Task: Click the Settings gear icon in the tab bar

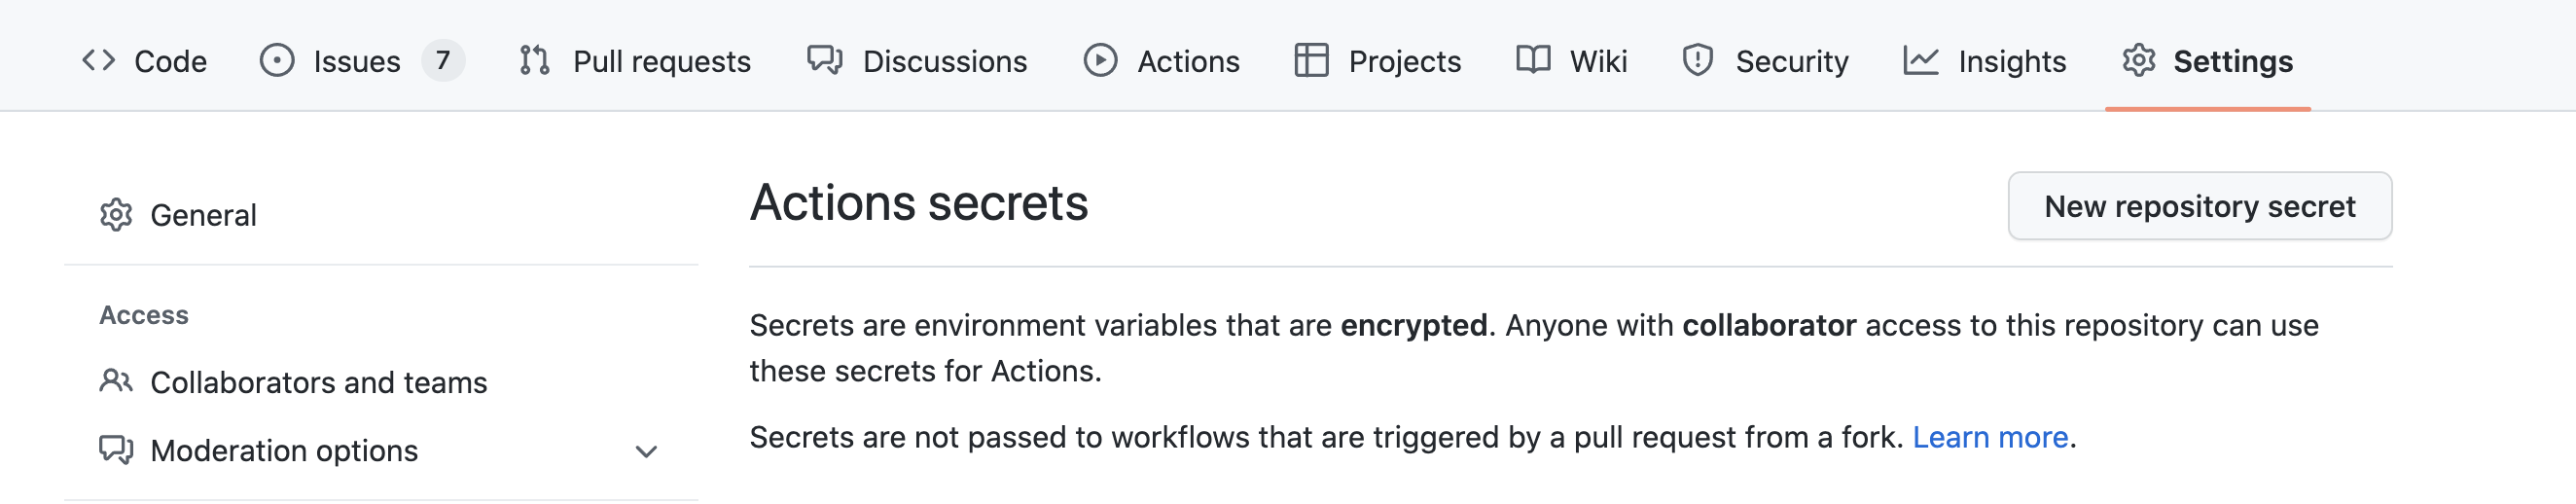Action: coord(2139,61)
